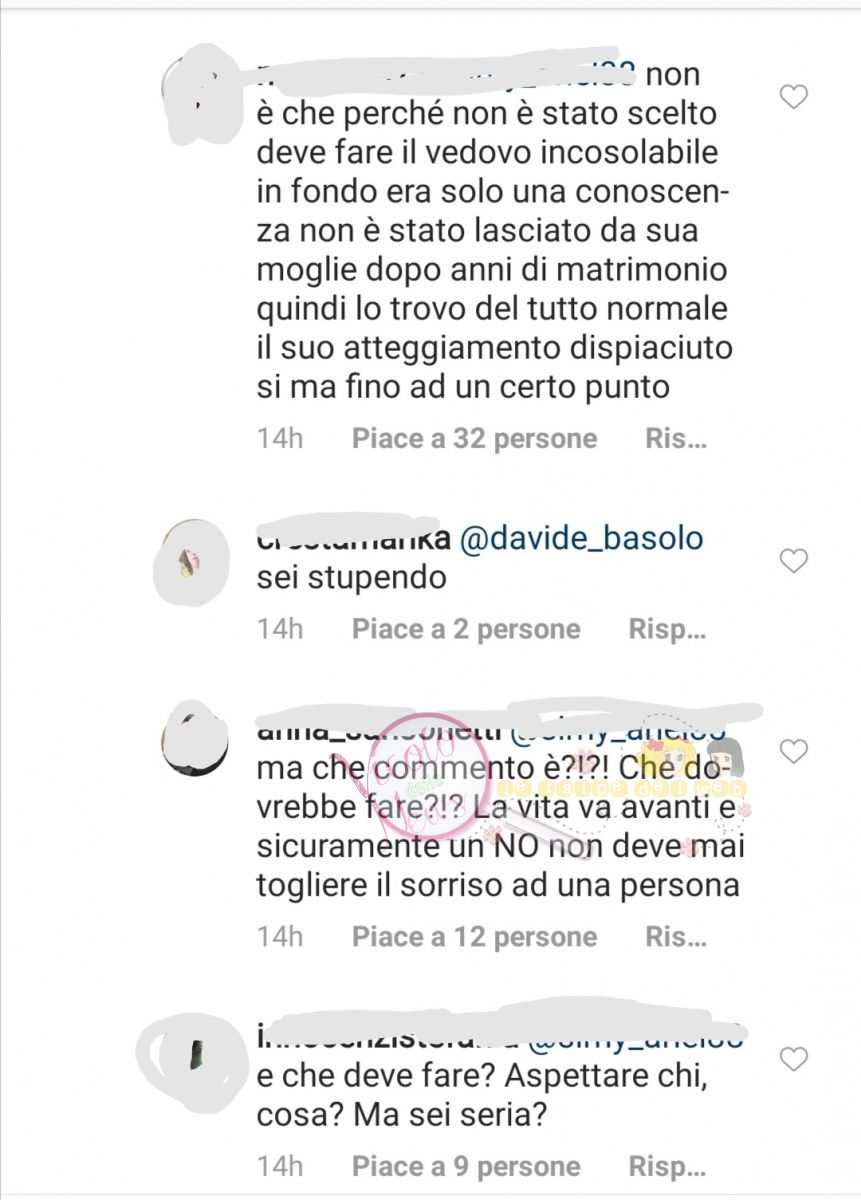The image size is (861, 1200).
Task: View 'Piace a 32 persone' likes list
Action: [474, 438]
